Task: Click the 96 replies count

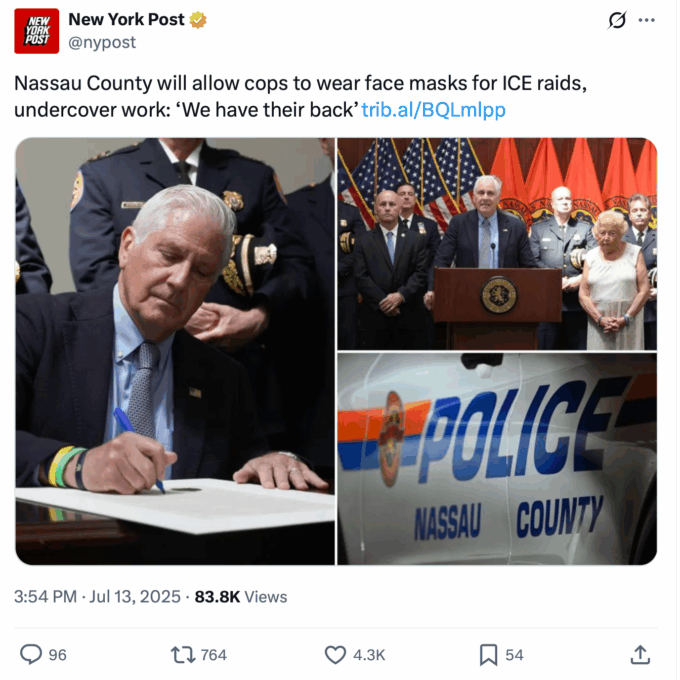Action: coord(57,655)
